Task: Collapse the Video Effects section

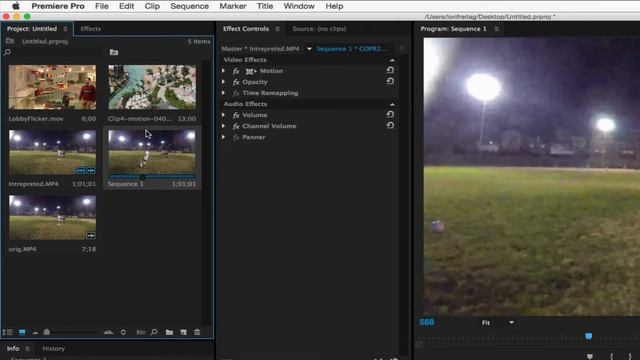Action: 392,60
